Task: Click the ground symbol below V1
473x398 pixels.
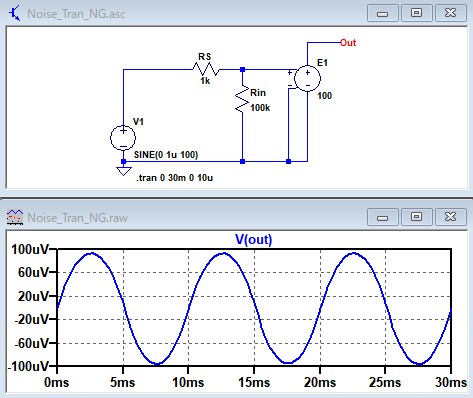Action: click(123, 170)
